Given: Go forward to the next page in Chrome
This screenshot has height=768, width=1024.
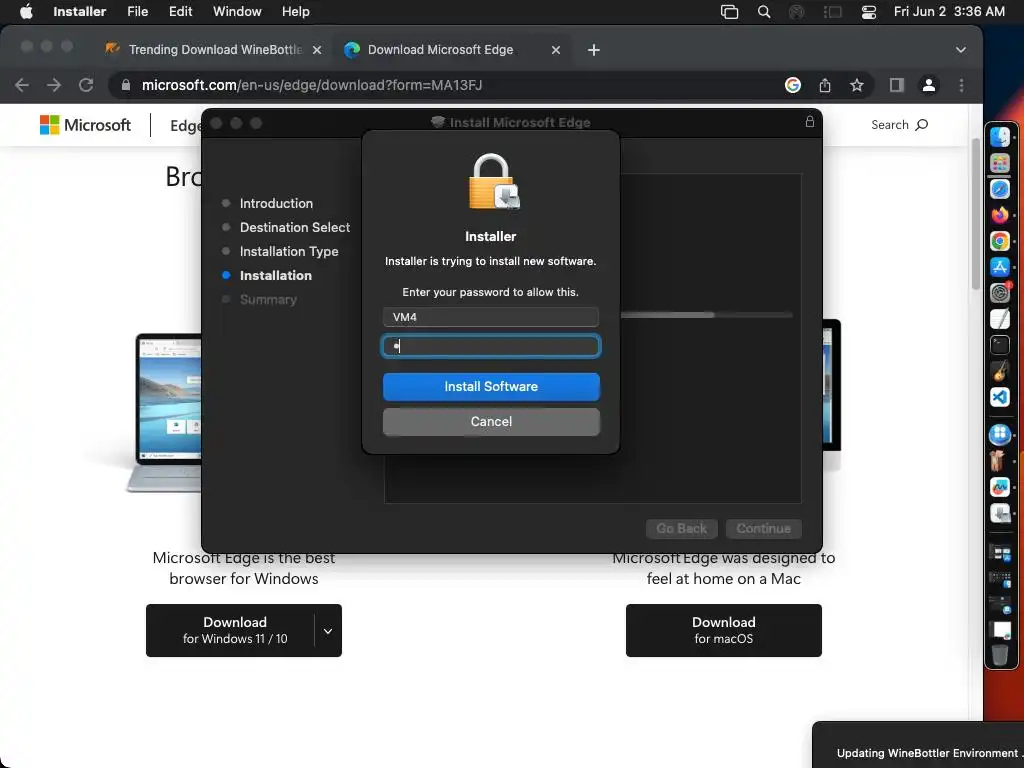Looking at the screenshot, I should coord(54,85).
